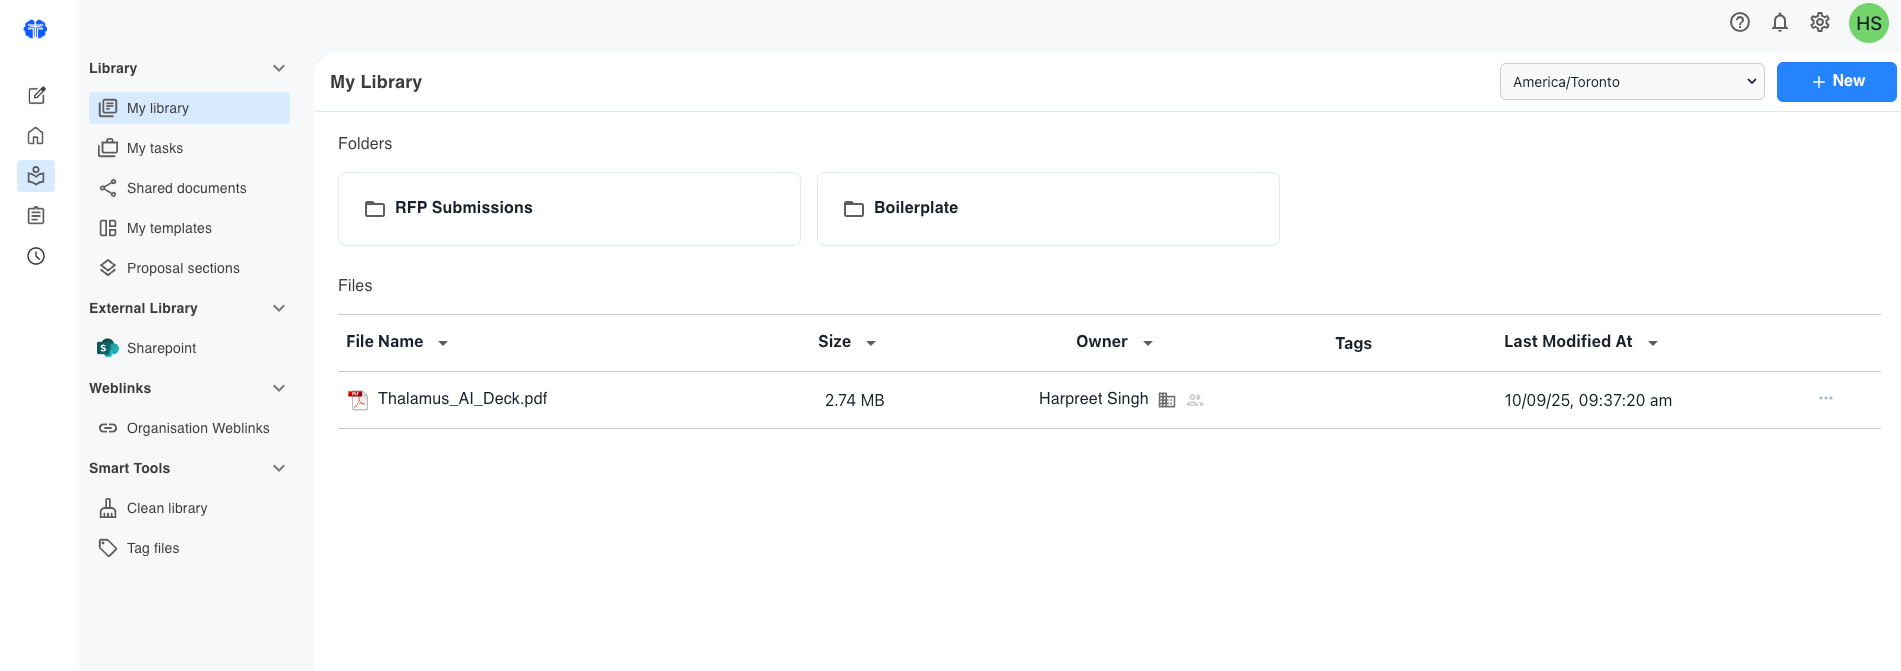This screenshot has height=671, width=1901.
Task: Click the help question mark icon
Action: coord(1740,22)
